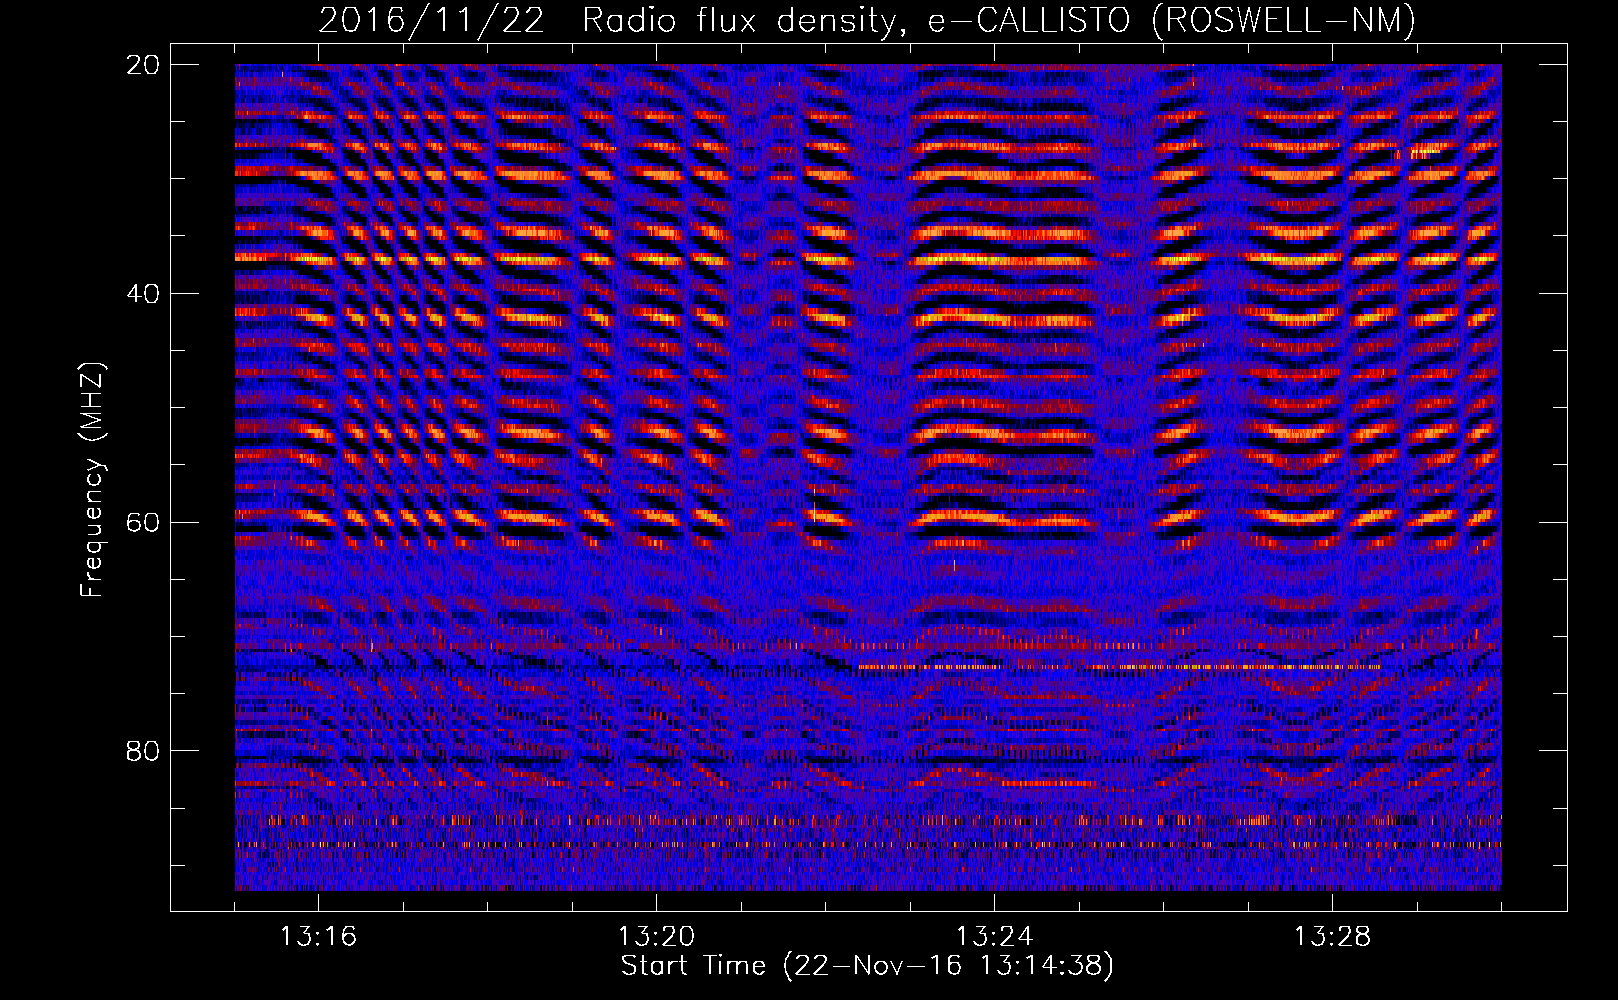Click the 80 frequency tick label
Image resolution: width=1618 pixels, height=1000 pixels.
[x=143, y=751]
